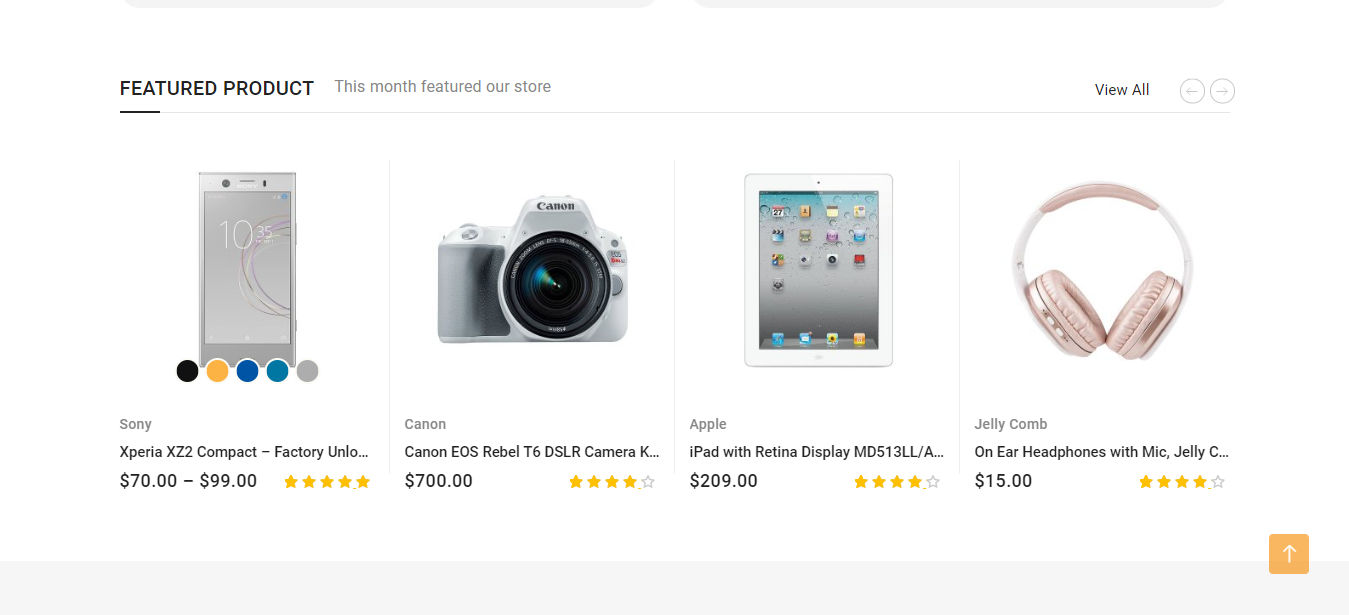Pick the dark blue color swatch
1349x615 pixels.
tap(247, 371)
